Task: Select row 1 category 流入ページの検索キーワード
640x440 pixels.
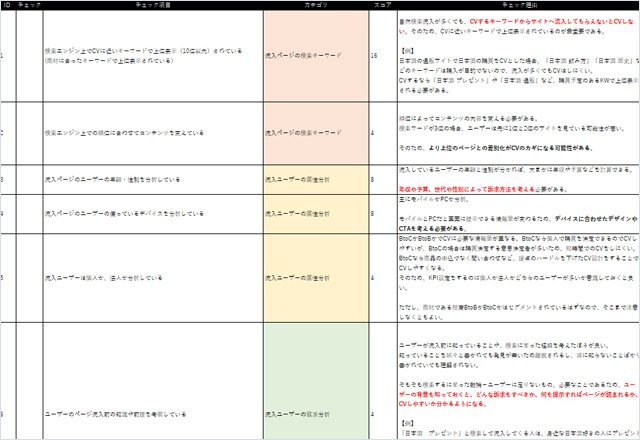Action: pos(316,56)
